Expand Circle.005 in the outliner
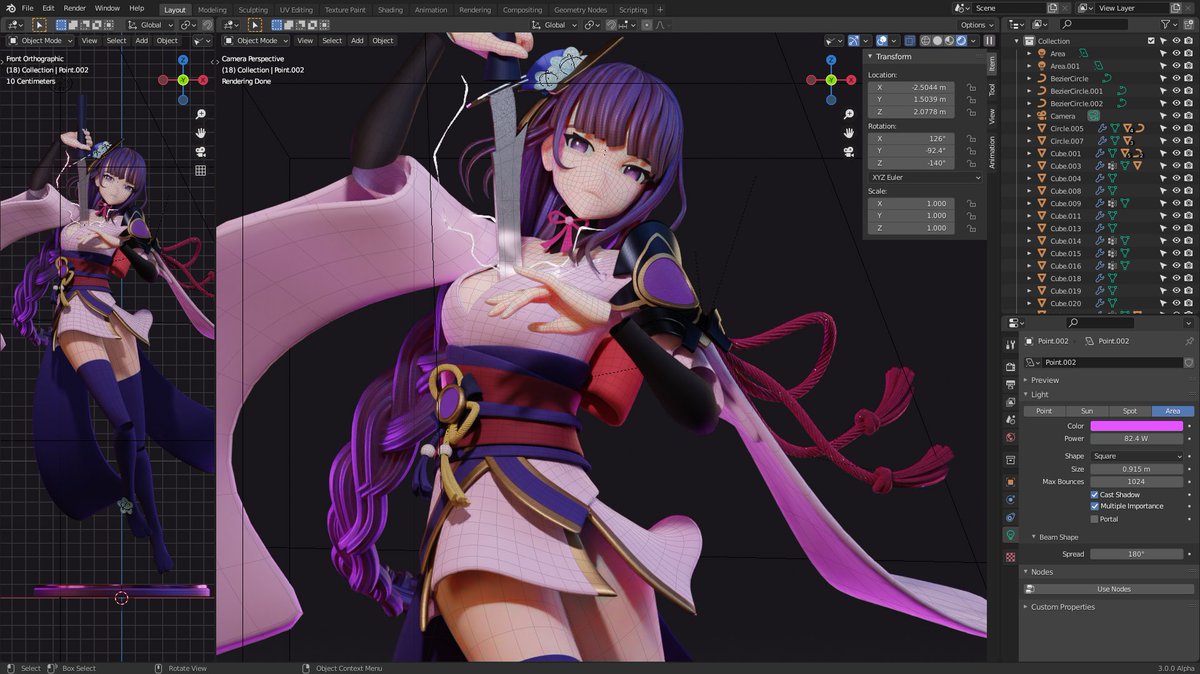Image resolution: width=1200 pixels, height=674 pixels. click(x=1030, y=128)
